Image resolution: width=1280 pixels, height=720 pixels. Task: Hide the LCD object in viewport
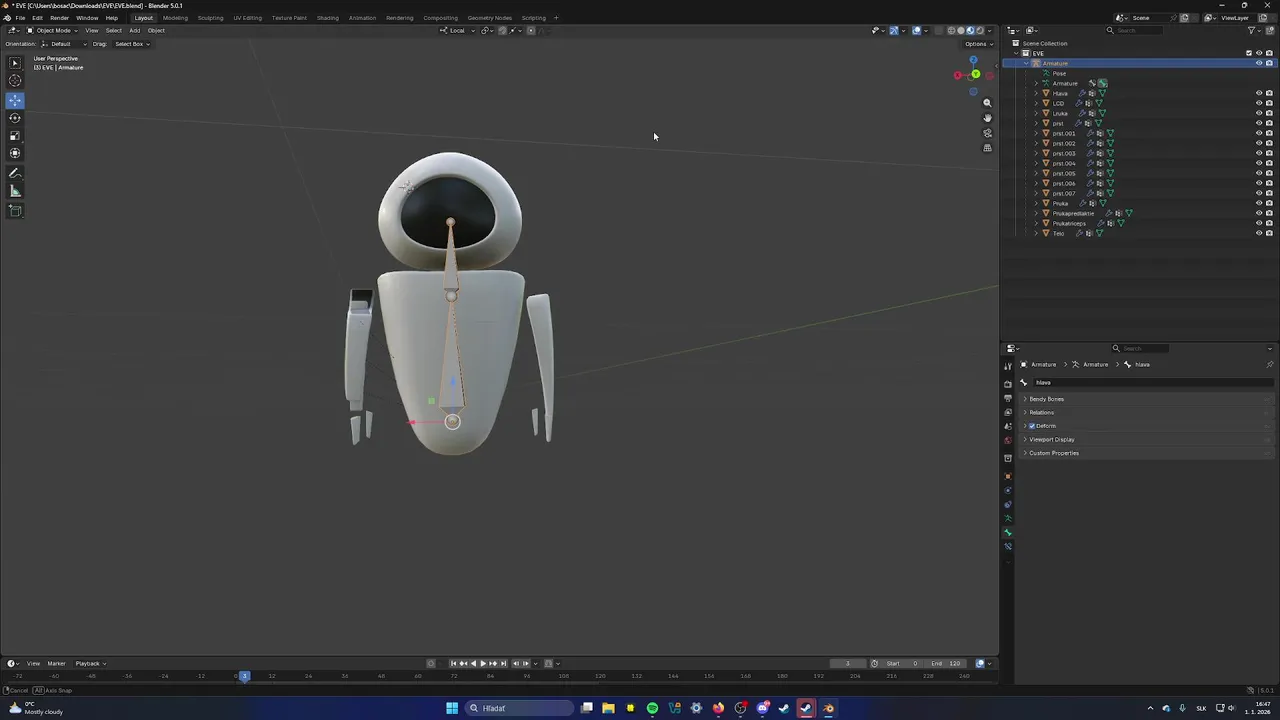click(x=1259, y=103)
